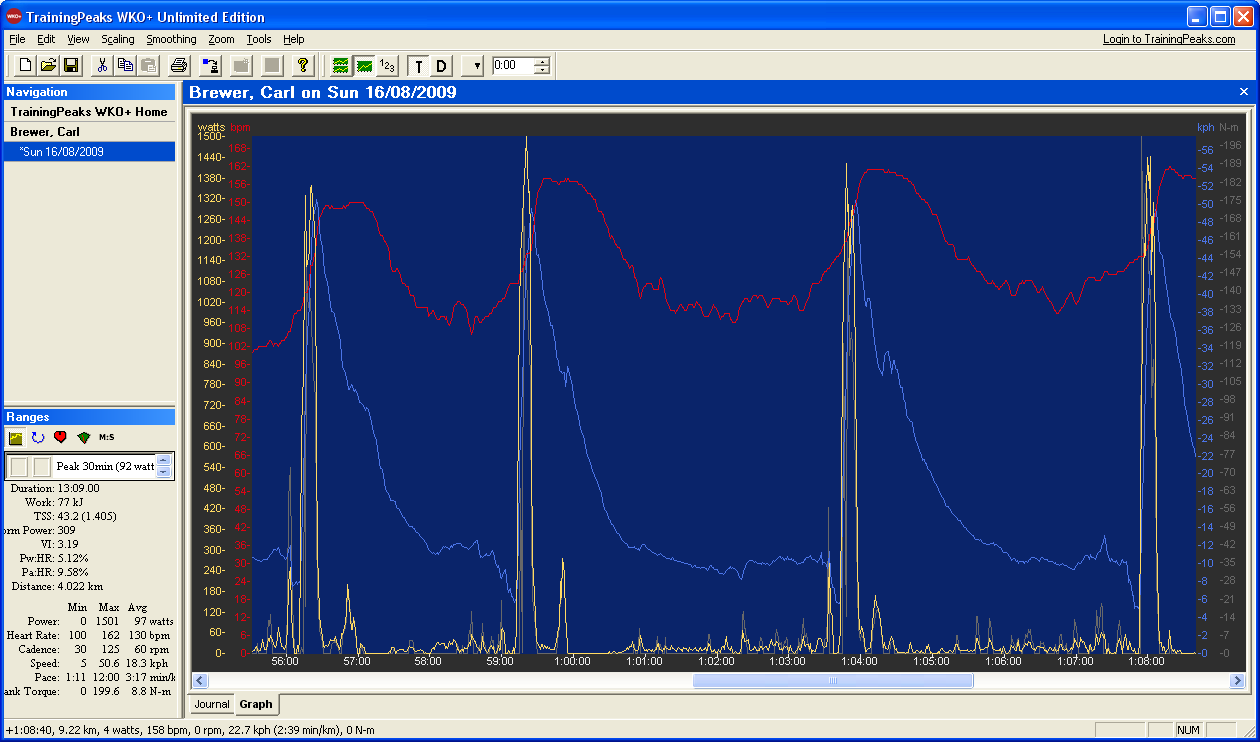Print using the printer icon
Screen dimensions: 1260x742
tap(179, 65)
